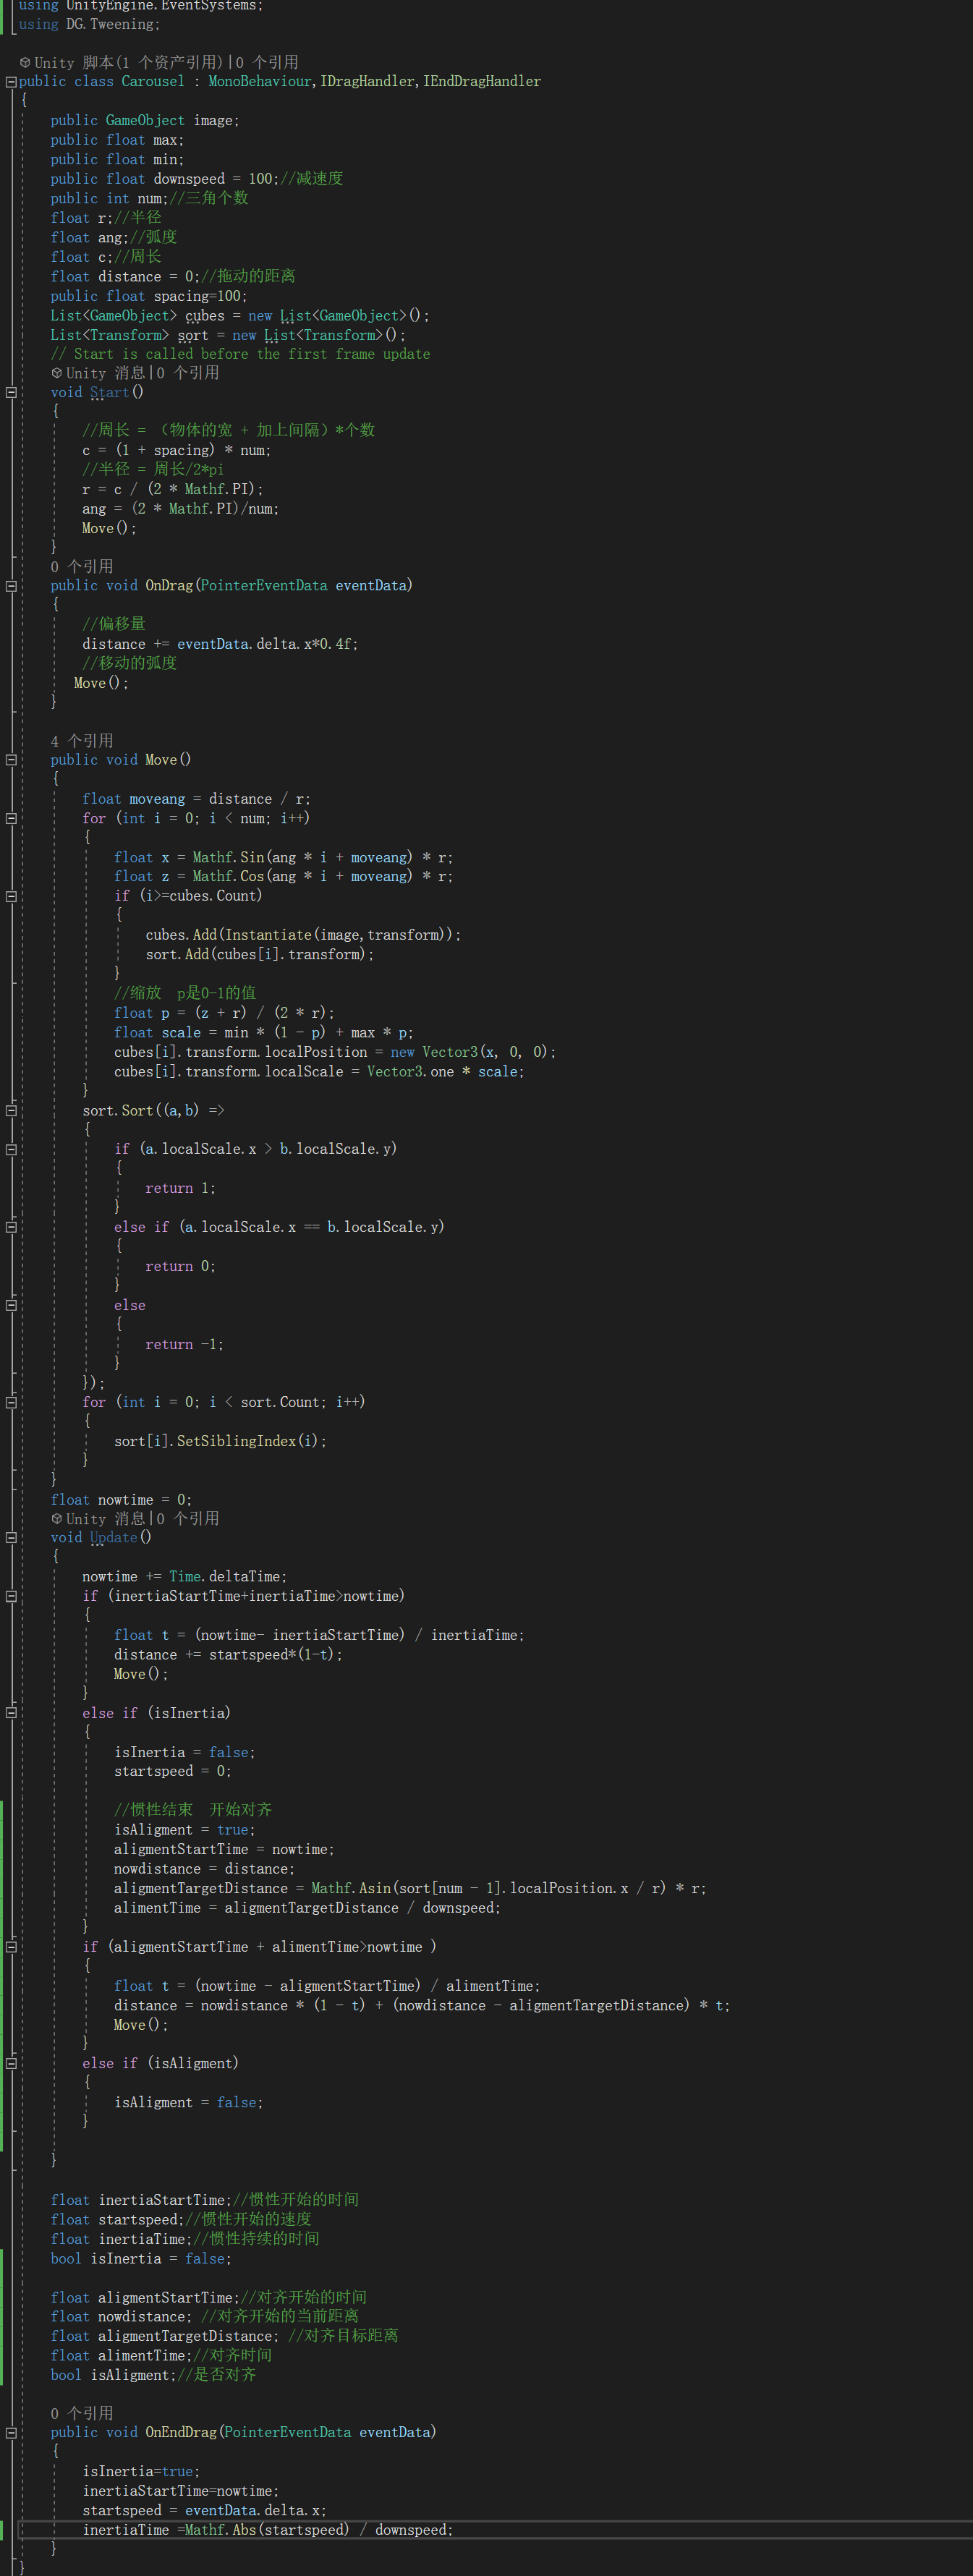Fold the 'if (aligmentStartTime + alimentTime>nowtime)' block
Image resolution: width=973 pixels, height=2576 pixels.
tap(11, 1947)
